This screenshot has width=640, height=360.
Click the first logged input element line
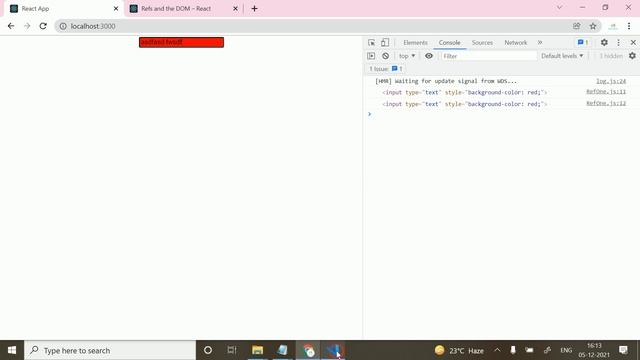coord(464,93)
